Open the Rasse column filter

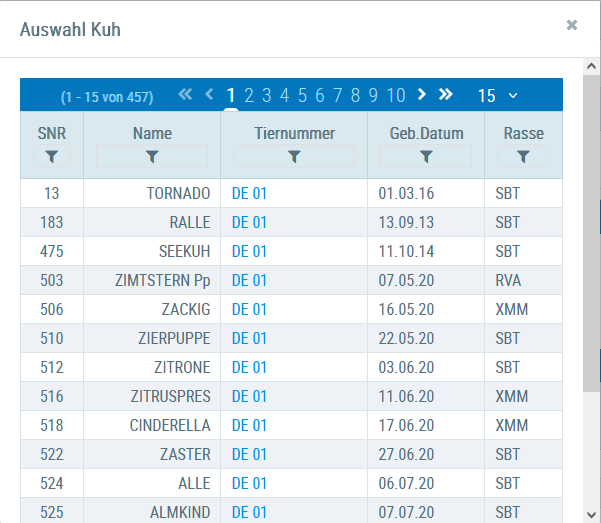pyautogui.click(x=523, y=157)
